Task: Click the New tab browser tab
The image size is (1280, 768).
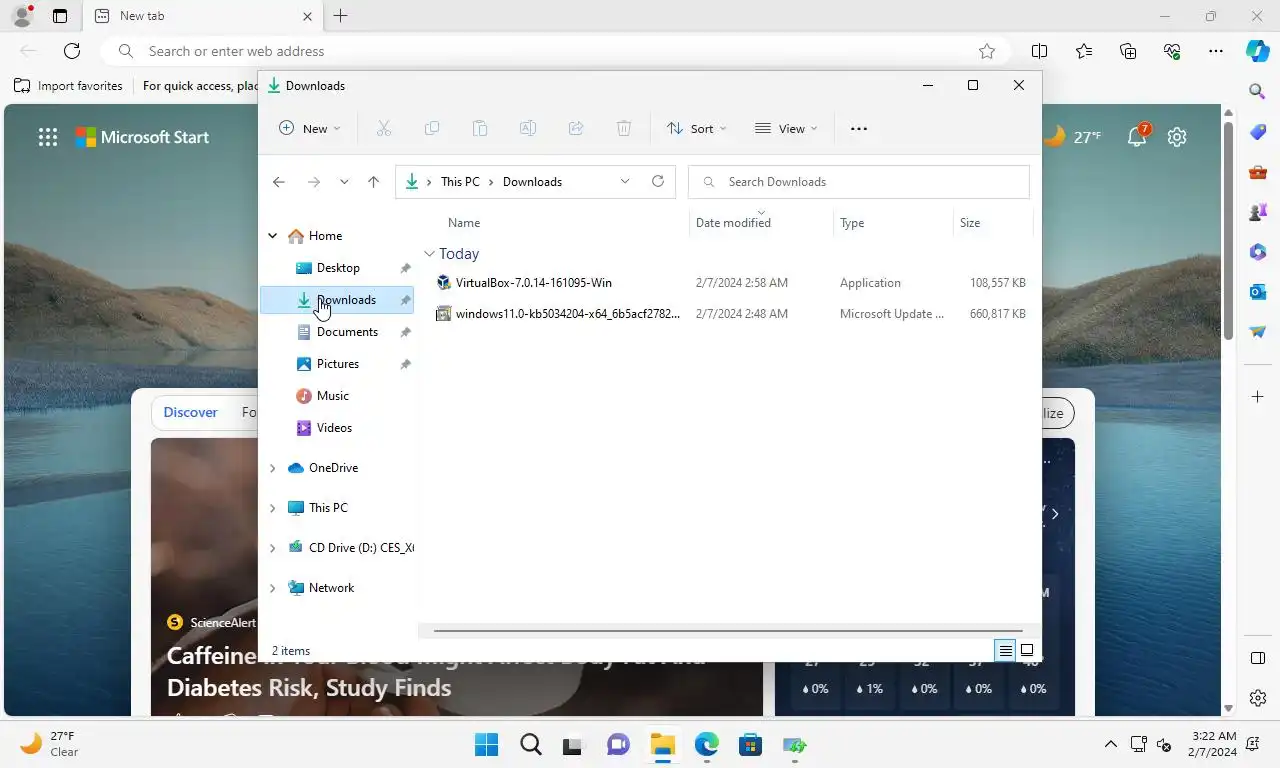Action: [x=203, y=16]
